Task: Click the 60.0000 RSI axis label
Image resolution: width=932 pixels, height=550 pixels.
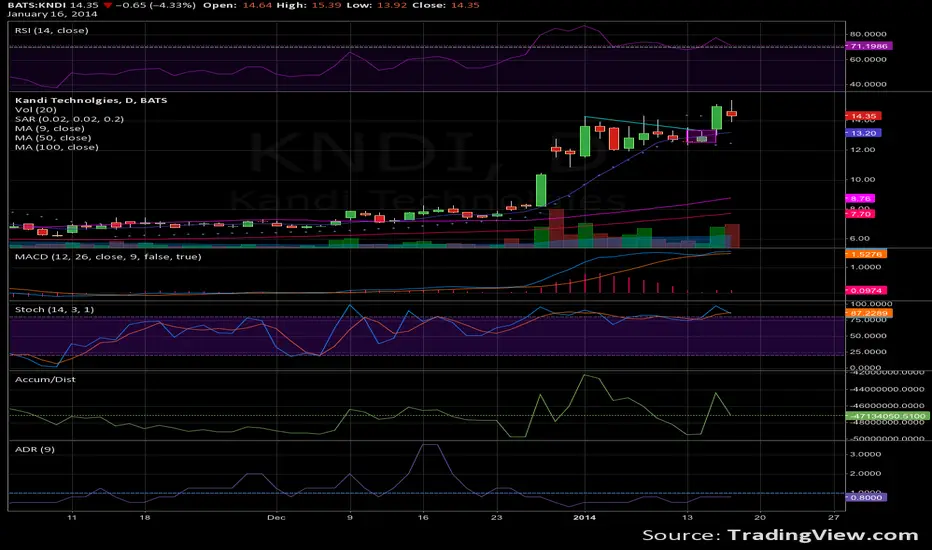Action: [x=868, y=59]
